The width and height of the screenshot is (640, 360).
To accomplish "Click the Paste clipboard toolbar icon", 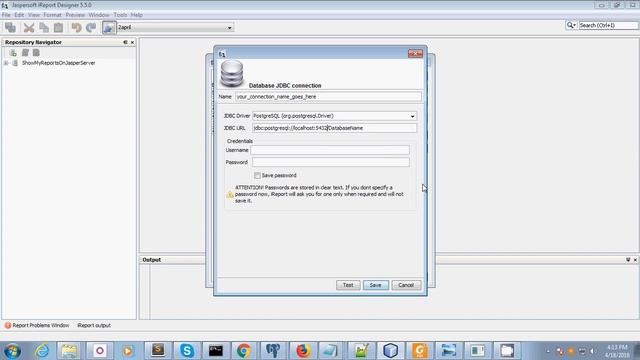I will click(59, 27).
